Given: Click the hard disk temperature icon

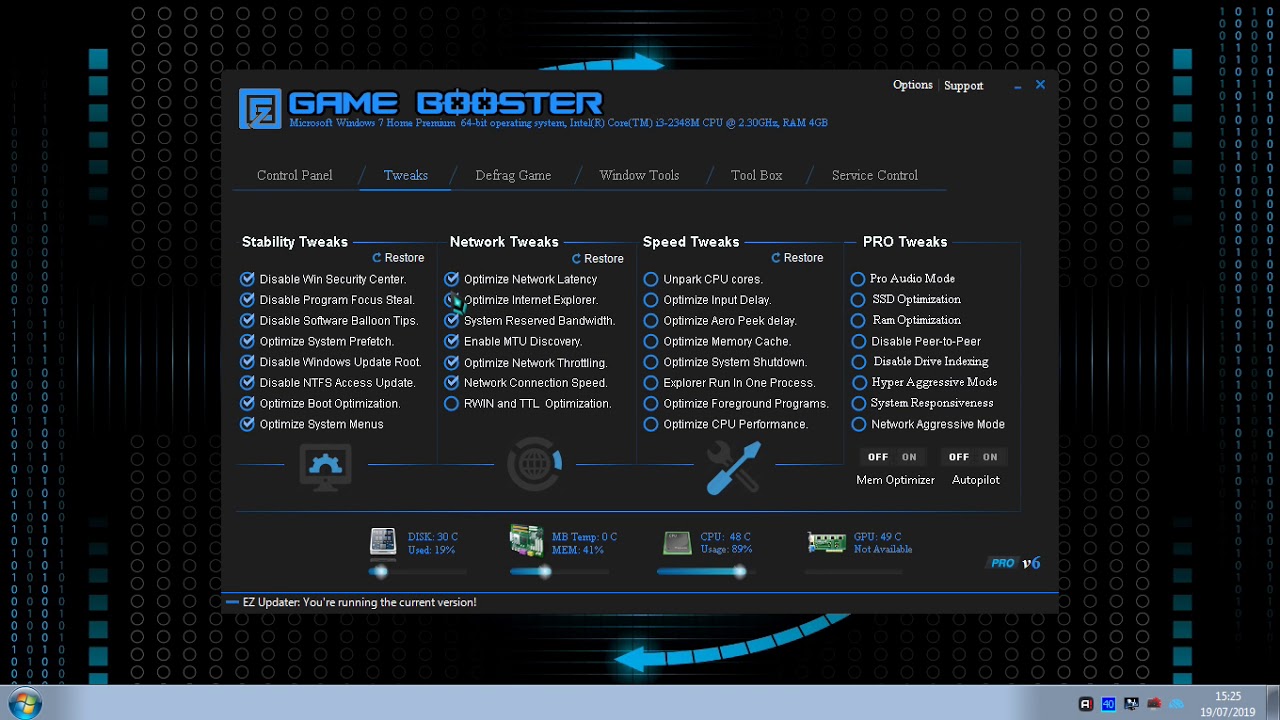Looking at the screenshot, I should coord(383,542).
